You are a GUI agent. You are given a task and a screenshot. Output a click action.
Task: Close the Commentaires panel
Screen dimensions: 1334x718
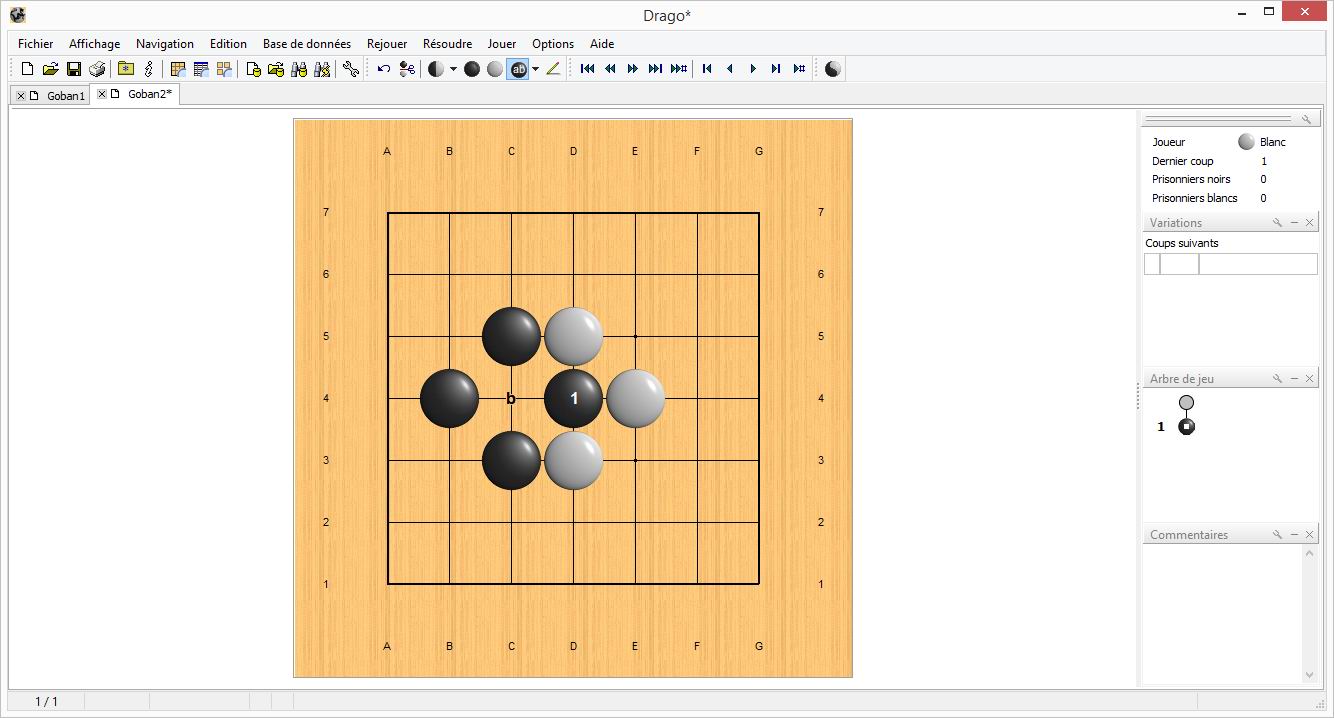1310,535
